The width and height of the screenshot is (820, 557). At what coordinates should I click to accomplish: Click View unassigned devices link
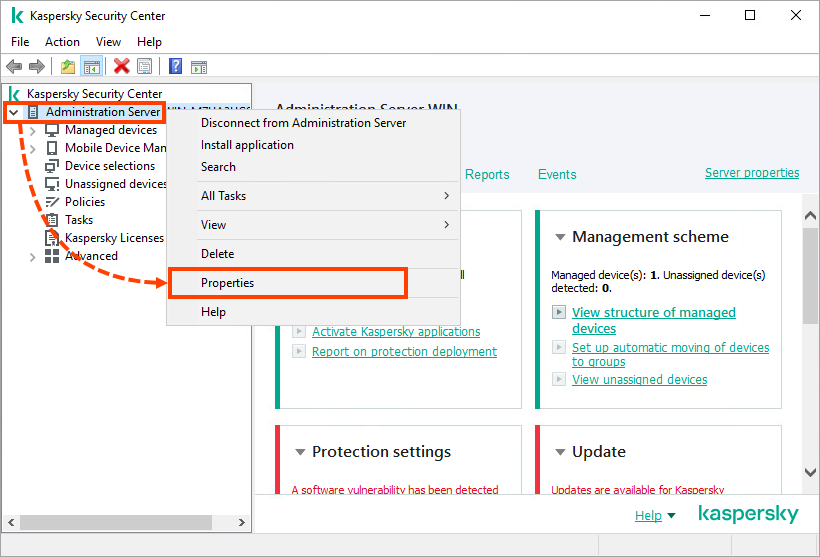tap(639, 380)
